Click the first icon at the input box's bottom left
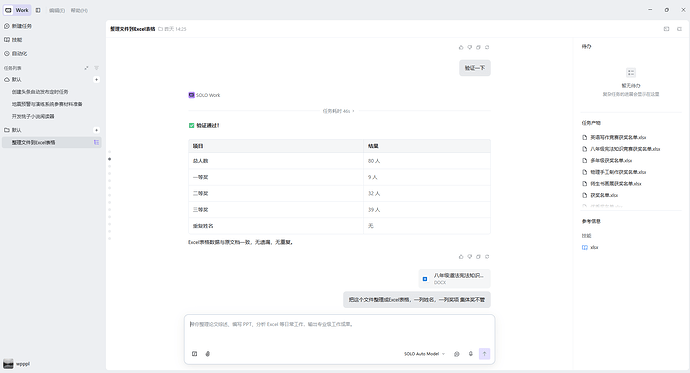Screen dimensions: 690x373 pos(195,354)
